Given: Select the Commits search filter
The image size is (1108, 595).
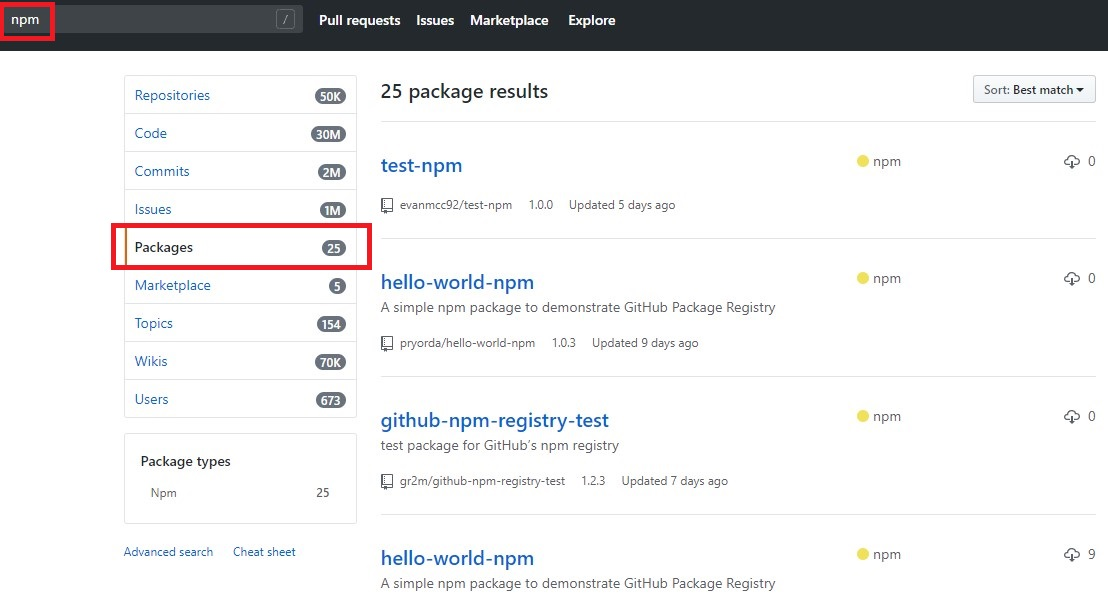Looking at the screenshot, I should pyautogui.click(x=240, y=172).
